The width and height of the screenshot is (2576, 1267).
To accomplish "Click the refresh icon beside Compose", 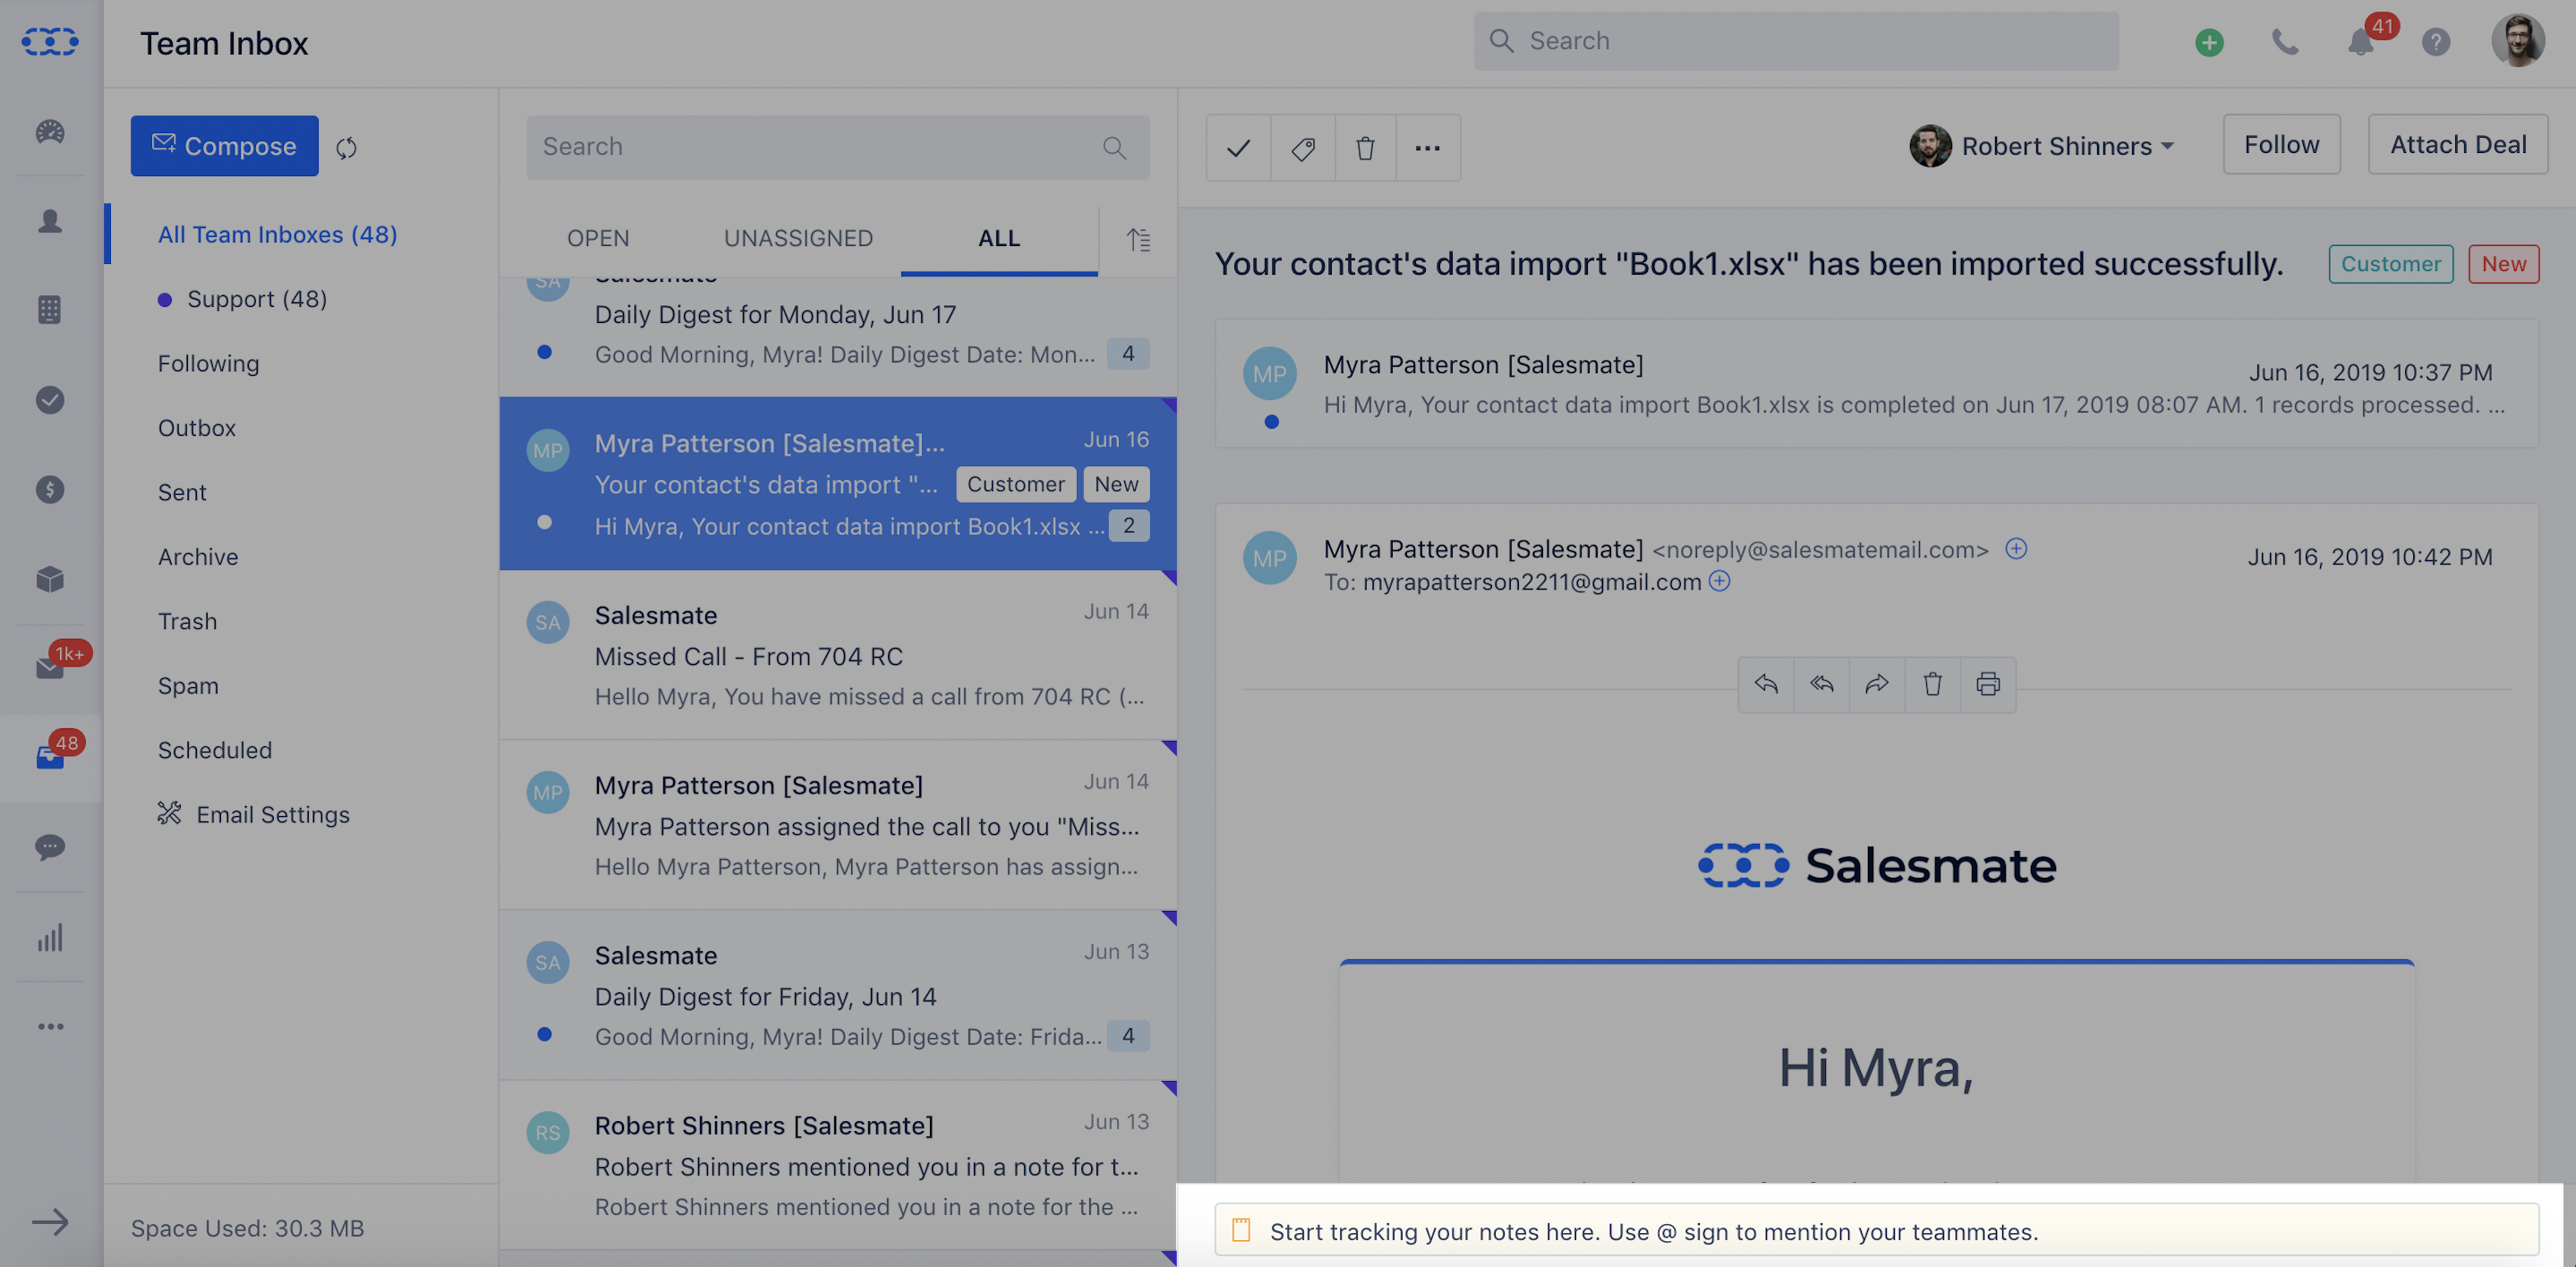I will 347,148.
